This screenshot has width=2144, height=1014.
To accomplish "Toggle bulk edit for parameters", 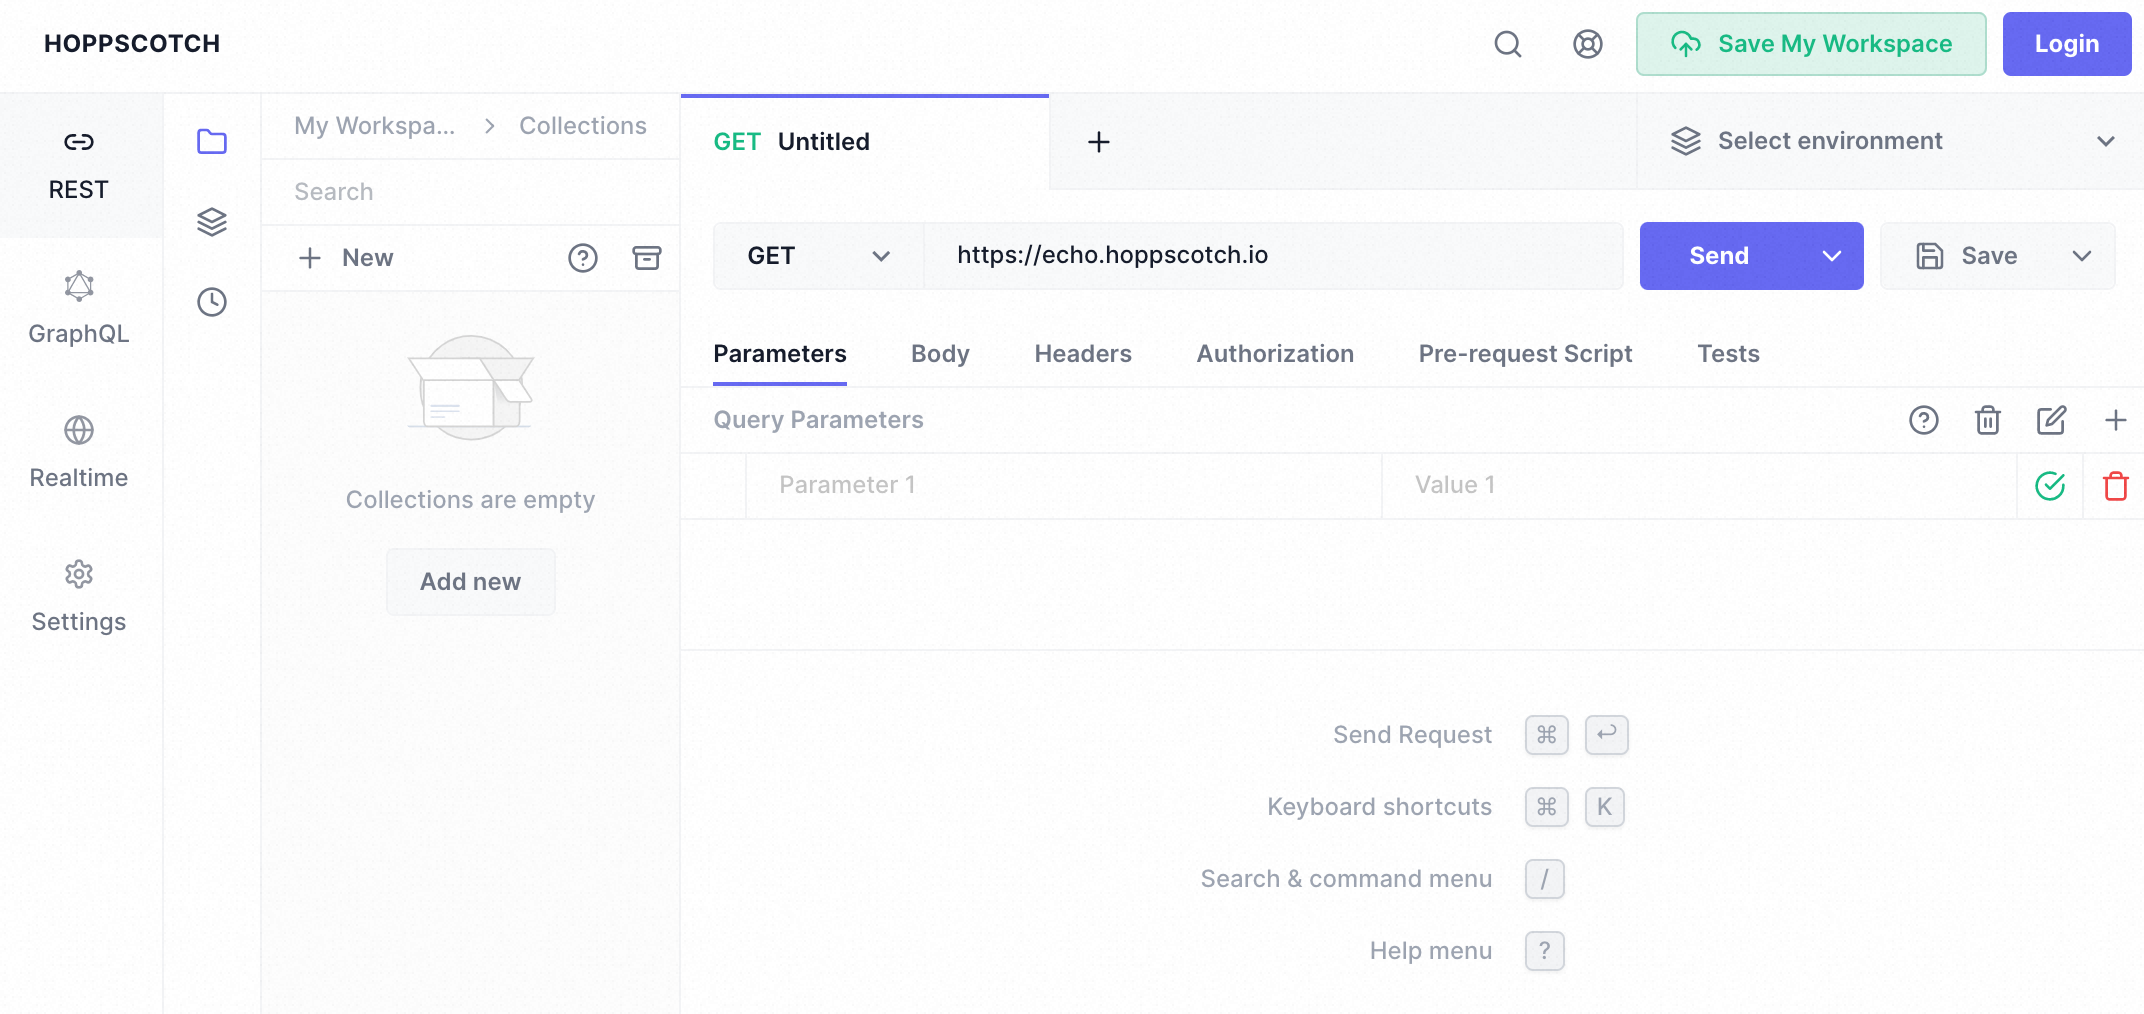I will (2052, 420).
